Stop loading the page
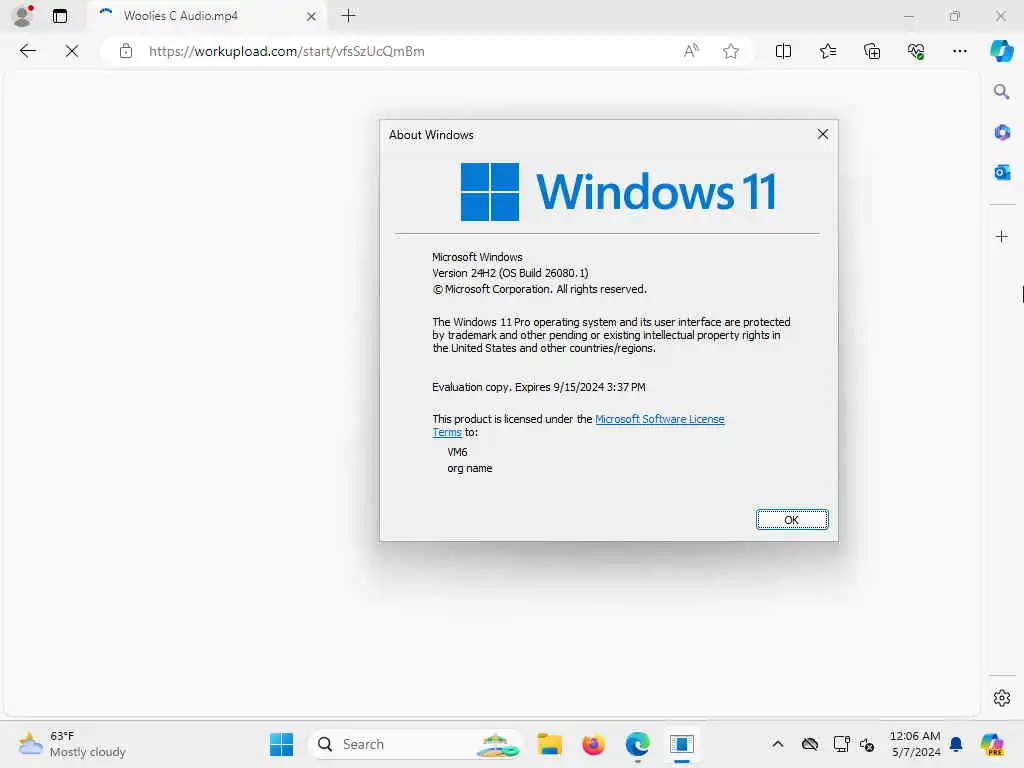Viewport: 1024px width, 768px height. (72, 51)
